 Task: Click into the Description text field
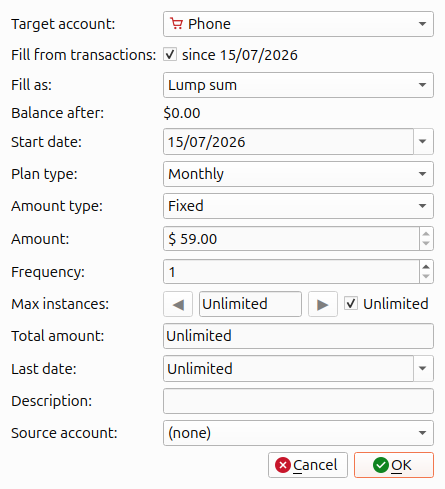[x=298, y=401]
